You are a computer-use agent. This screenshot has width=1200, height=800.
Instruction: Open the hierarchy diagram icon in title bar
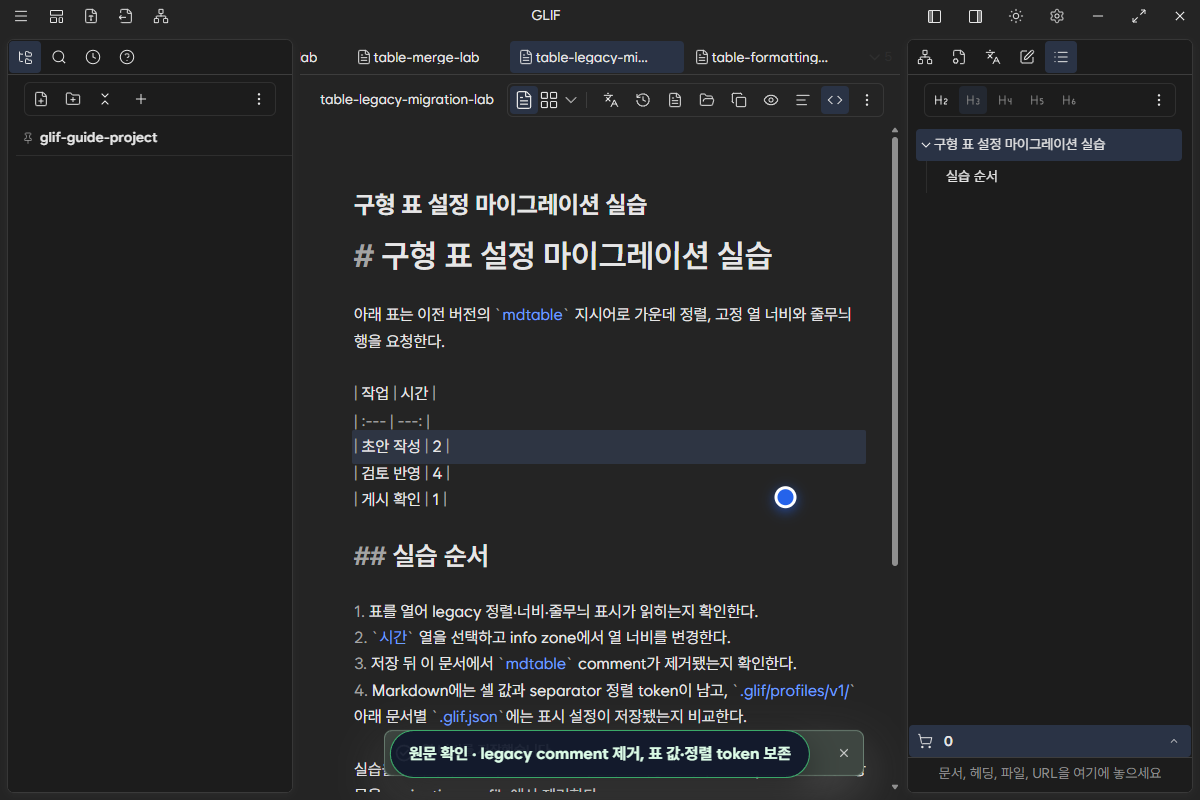161,16
